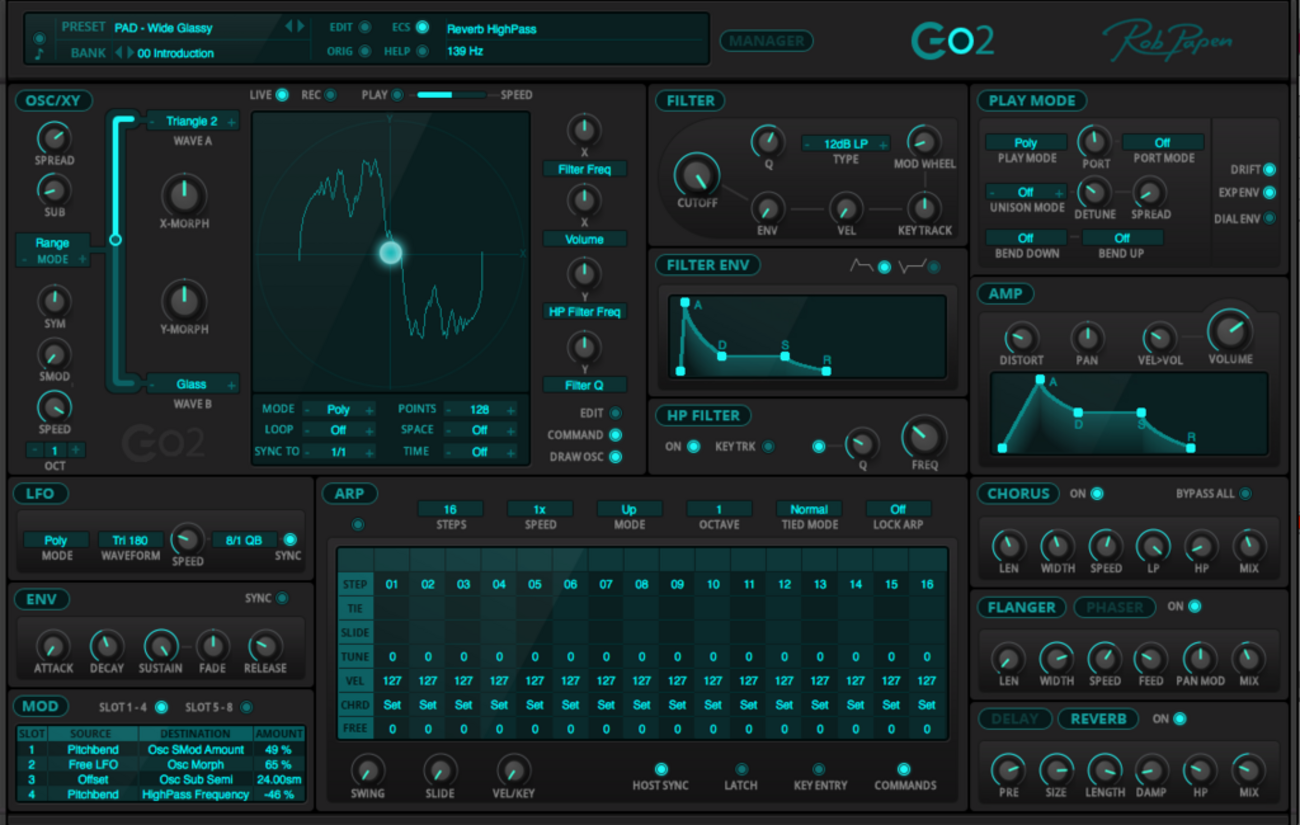Viewport: 1300px width, 825px height.
Task: Click the plus beside the oscillator Range MODE
Action: point(83,259)
